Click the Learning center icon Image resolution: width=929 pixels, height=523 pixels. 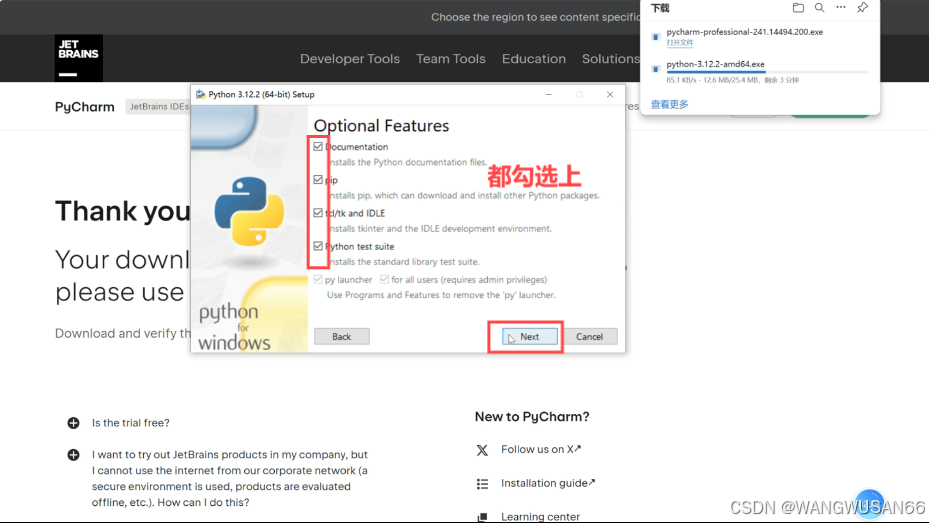[x=482, y=517]
